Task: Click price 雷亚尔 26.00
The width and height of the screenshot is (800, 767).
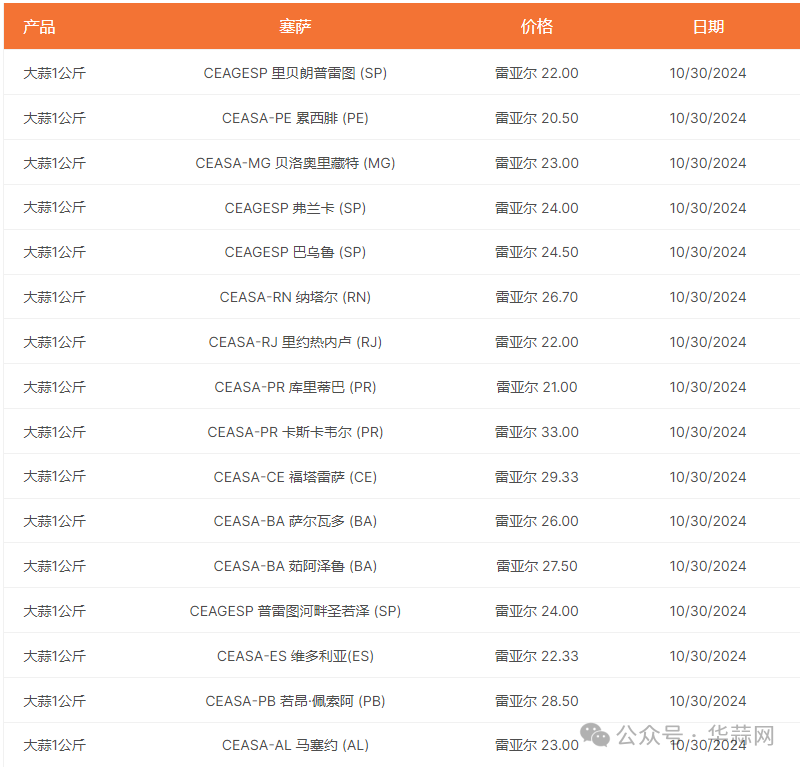Action: click(537, 521)
